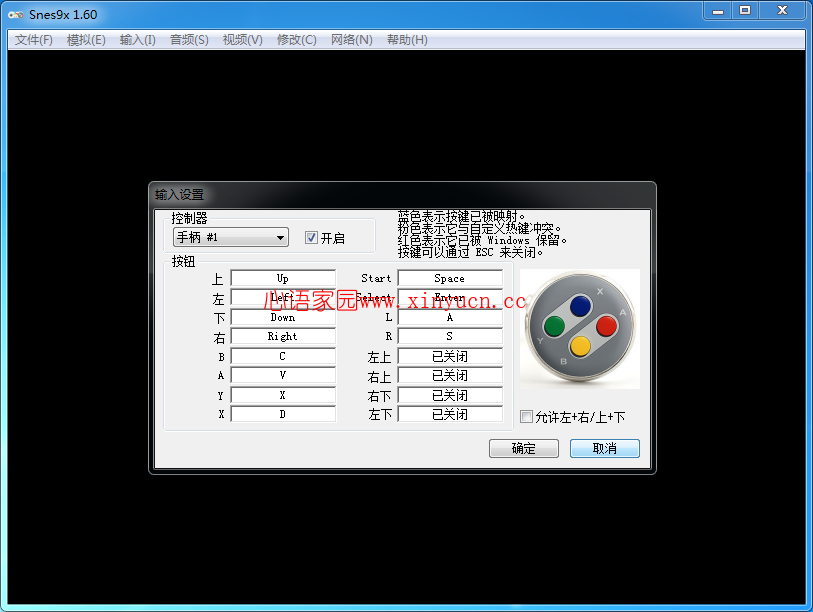This screenshot has width=813, height=612.
Task: Click the Snes9x icon in the title bar
Action: click(x=14, y=13)
